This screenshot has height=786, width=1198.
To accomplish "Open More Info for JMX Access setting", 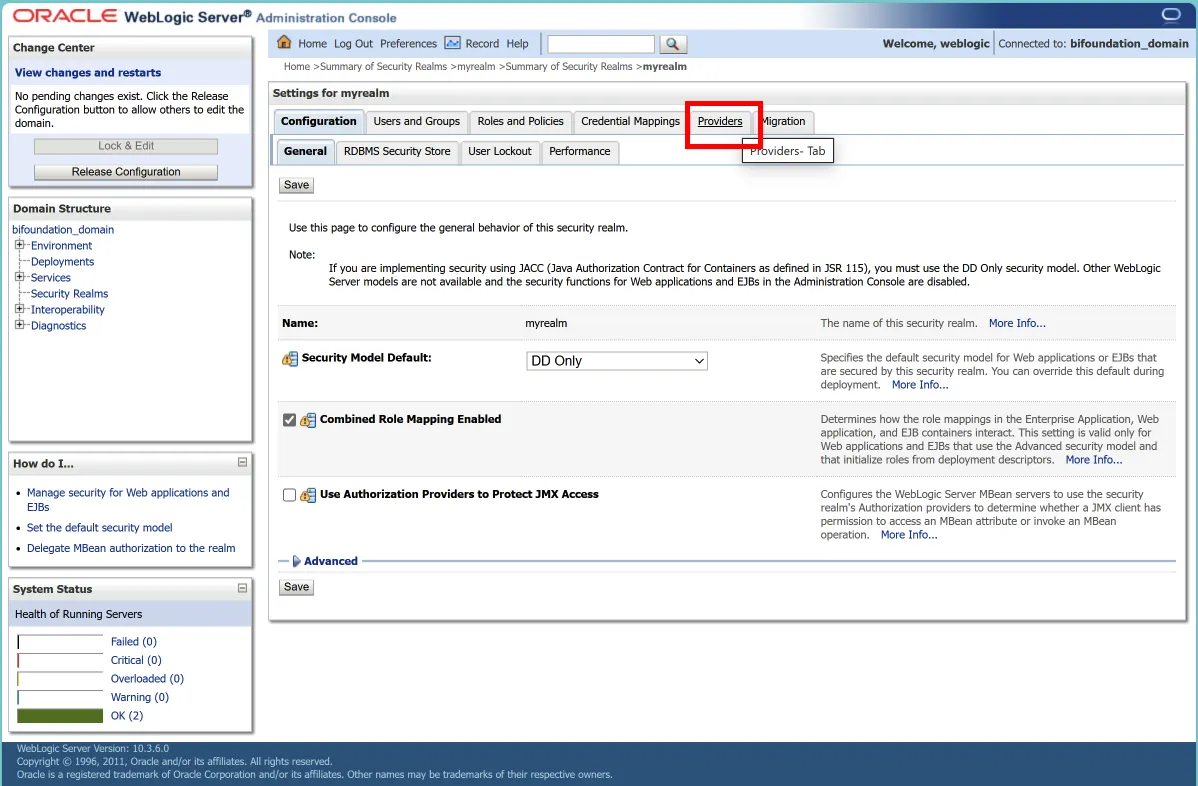I will (x=908, y=534).
